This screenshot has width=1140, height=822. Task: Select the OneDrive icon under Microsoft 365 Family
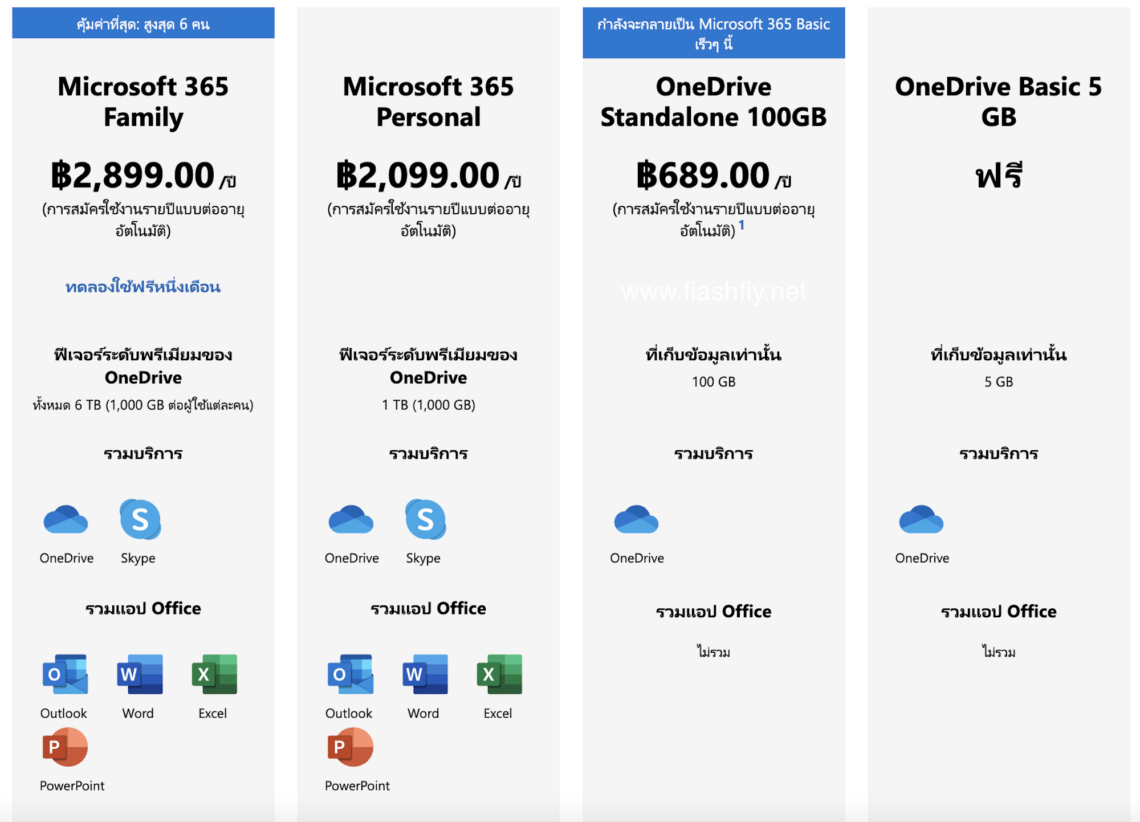[x=64, y=520]
